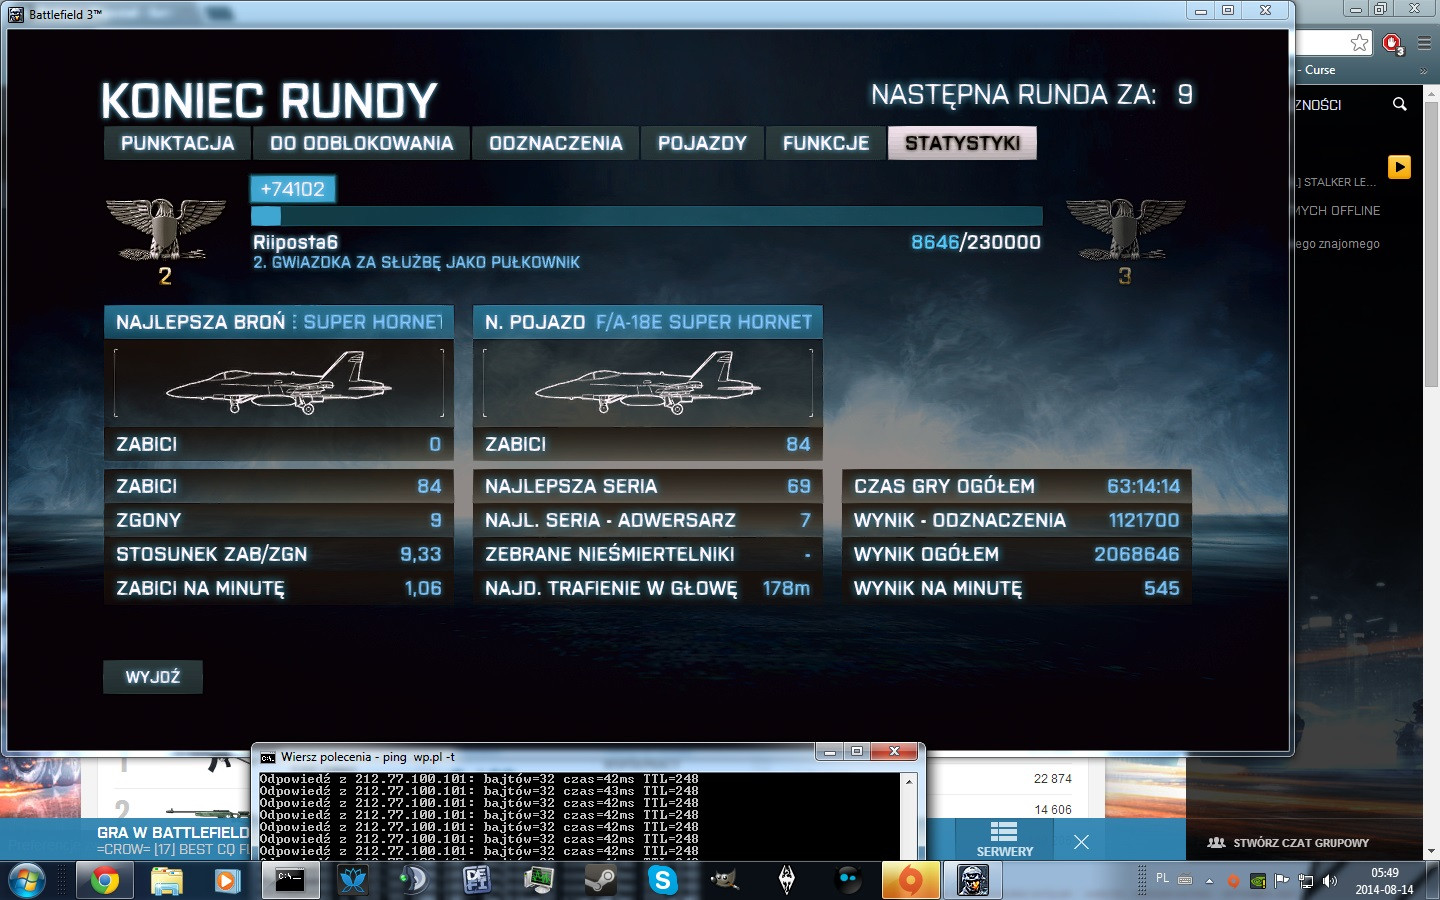
Task: Click the Najlepsza Seria value 69
Action: (x=799, y=486)
